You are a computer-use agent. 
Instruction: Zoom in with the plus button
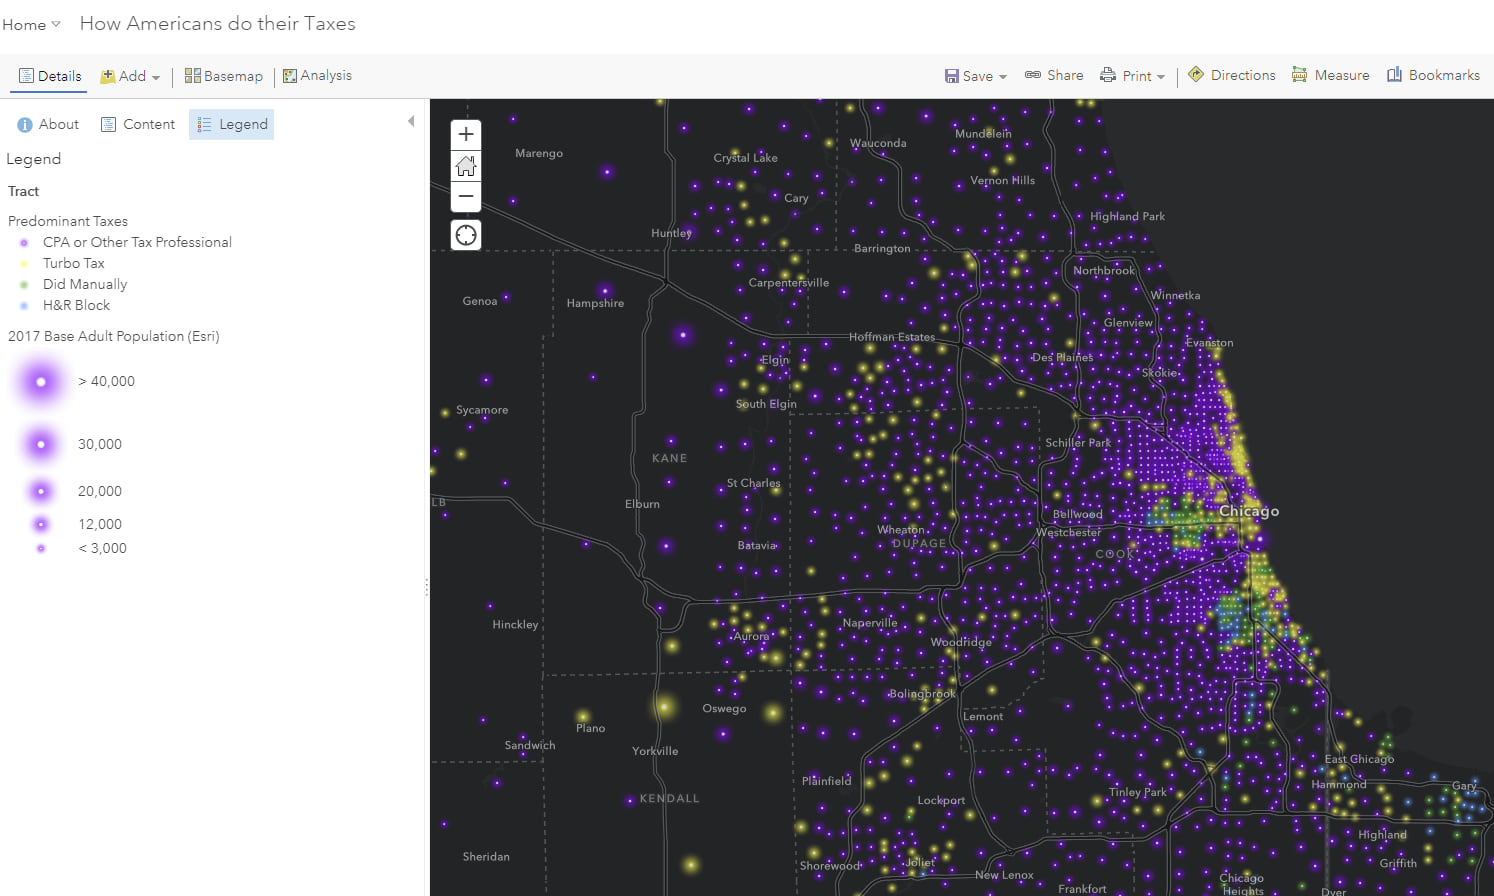coord(465,133)
